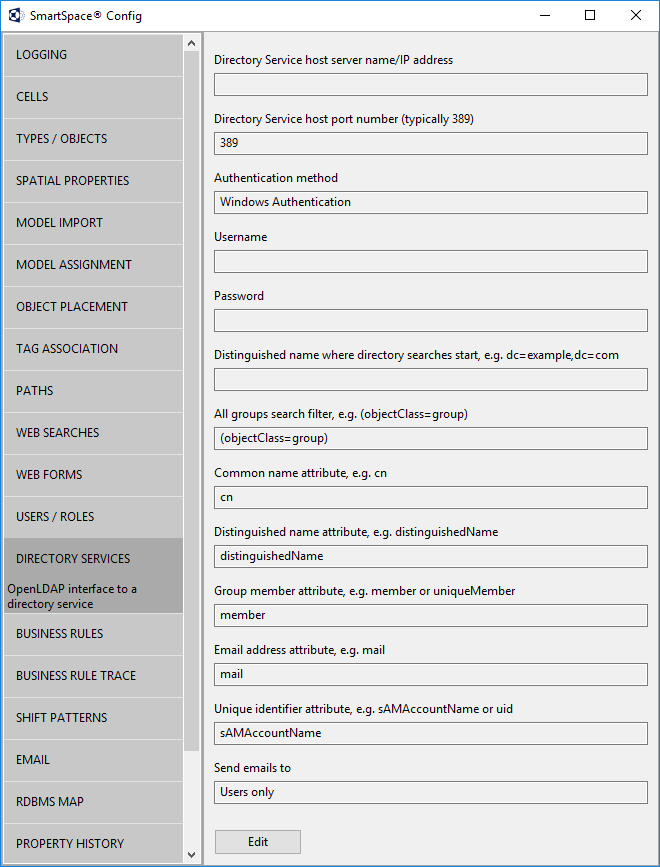Click the SmartSpace Config app icon
The height and width of the screenshot is (867, 660).
click(x=16, y=15)
